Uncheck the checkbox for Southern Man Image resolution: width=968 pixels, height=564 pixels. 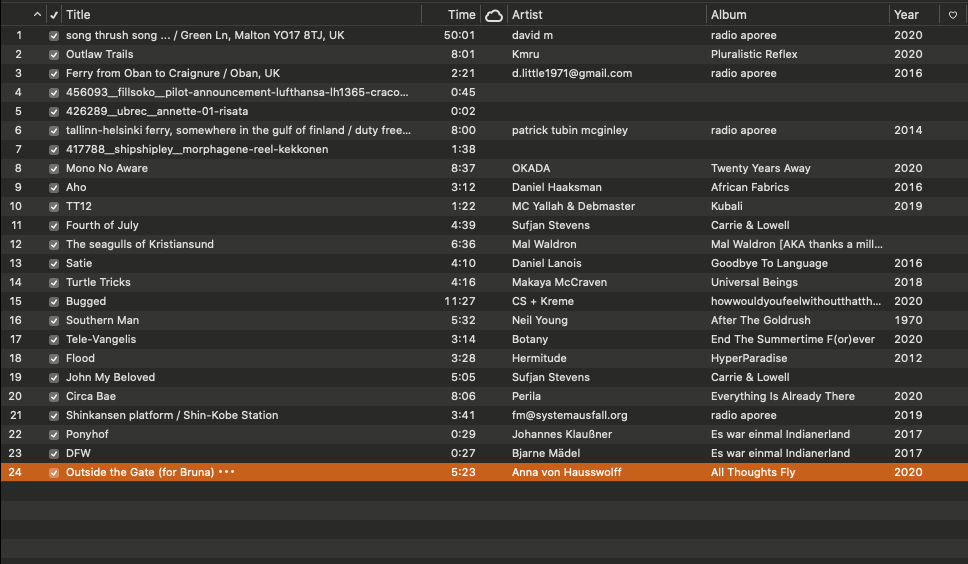[54, 321]
